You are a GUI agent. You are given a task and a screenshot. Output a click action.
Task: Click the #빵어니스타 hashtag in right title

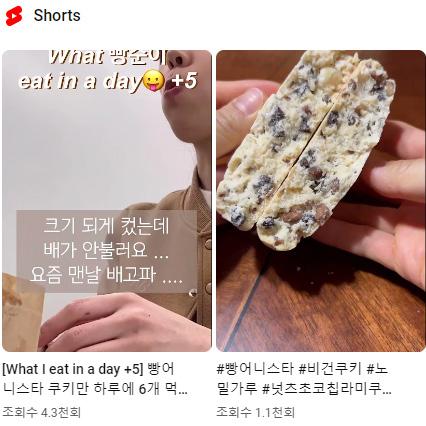pos(255,369)
